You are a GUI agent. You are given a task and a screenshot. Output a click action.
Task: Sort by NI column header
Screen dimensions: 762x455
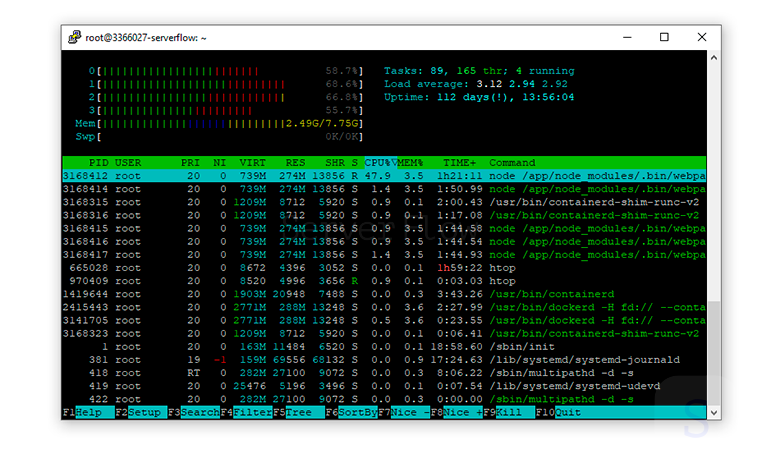[220, 163]
